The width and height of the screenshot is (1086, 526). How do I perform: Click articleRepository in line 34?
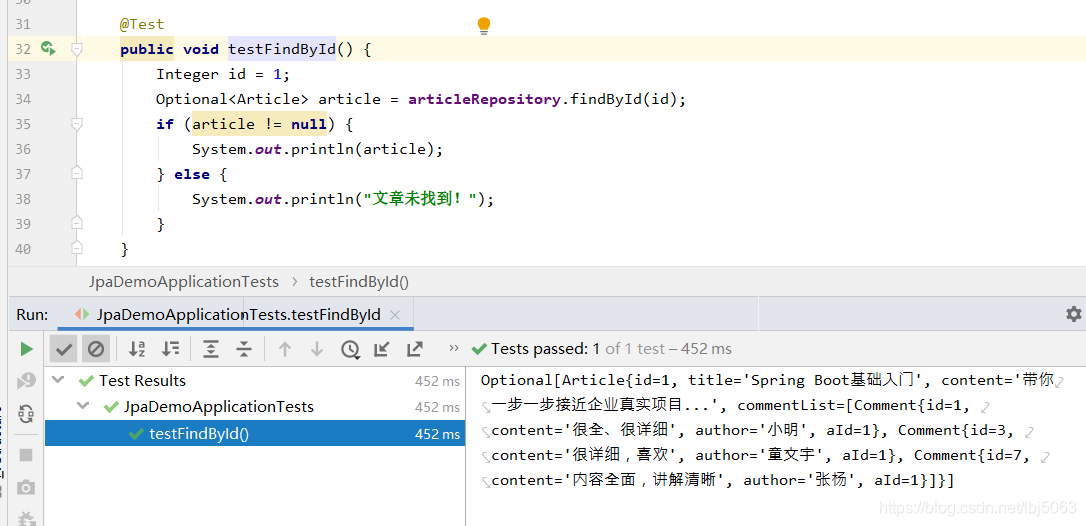(x=484, y=99)
